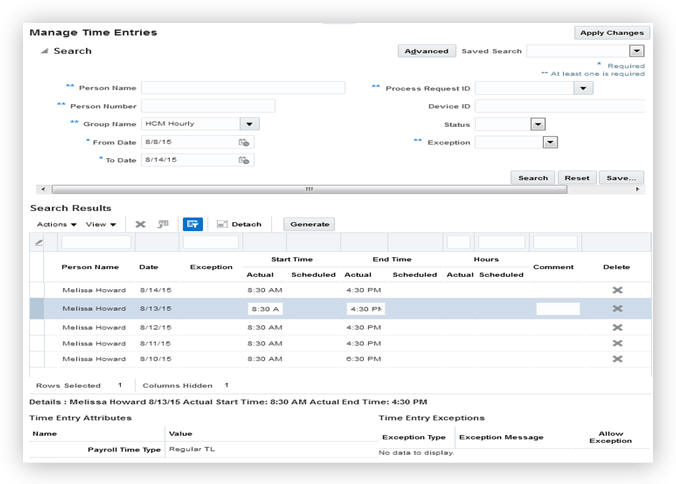Click the Apply Changes button
676x484 pixels.
point(610,32)
